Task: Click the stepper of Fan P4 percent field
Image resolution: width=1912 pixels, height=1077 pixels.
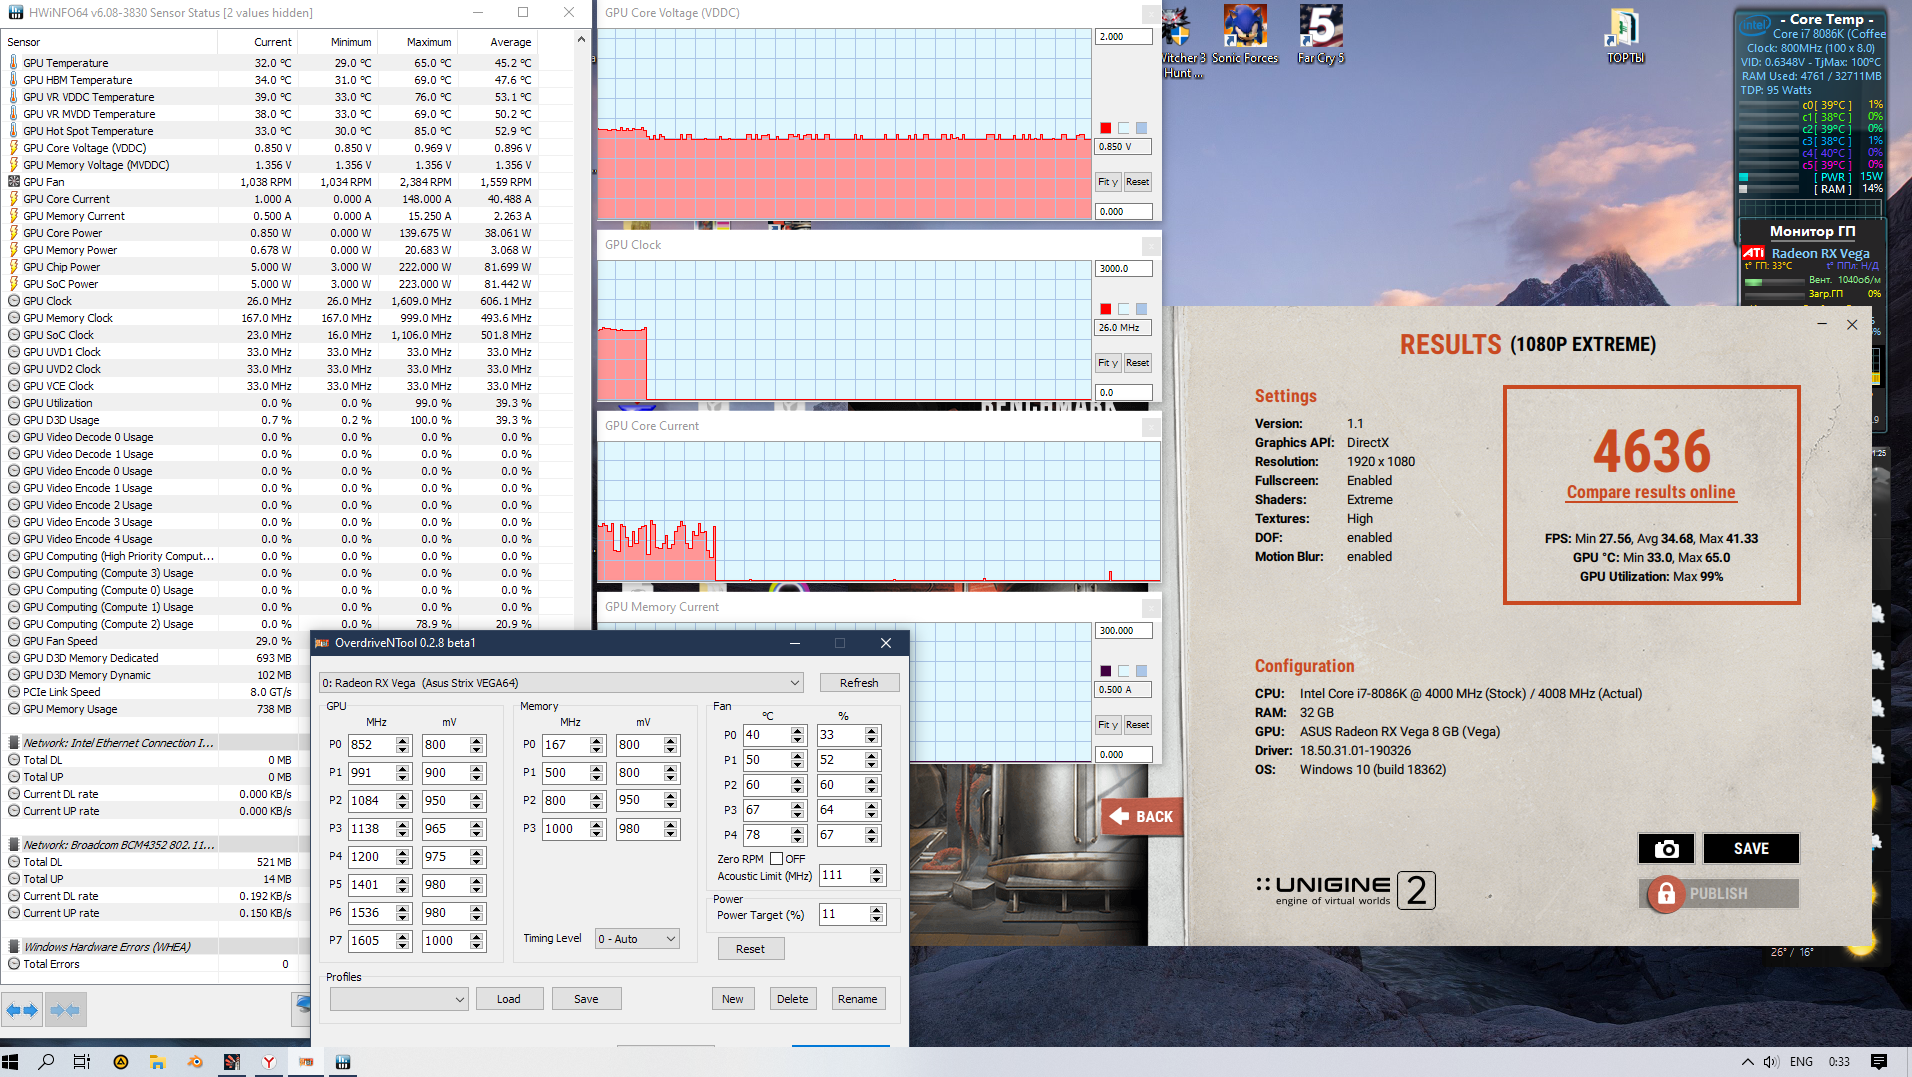Action: coord(872,835)
